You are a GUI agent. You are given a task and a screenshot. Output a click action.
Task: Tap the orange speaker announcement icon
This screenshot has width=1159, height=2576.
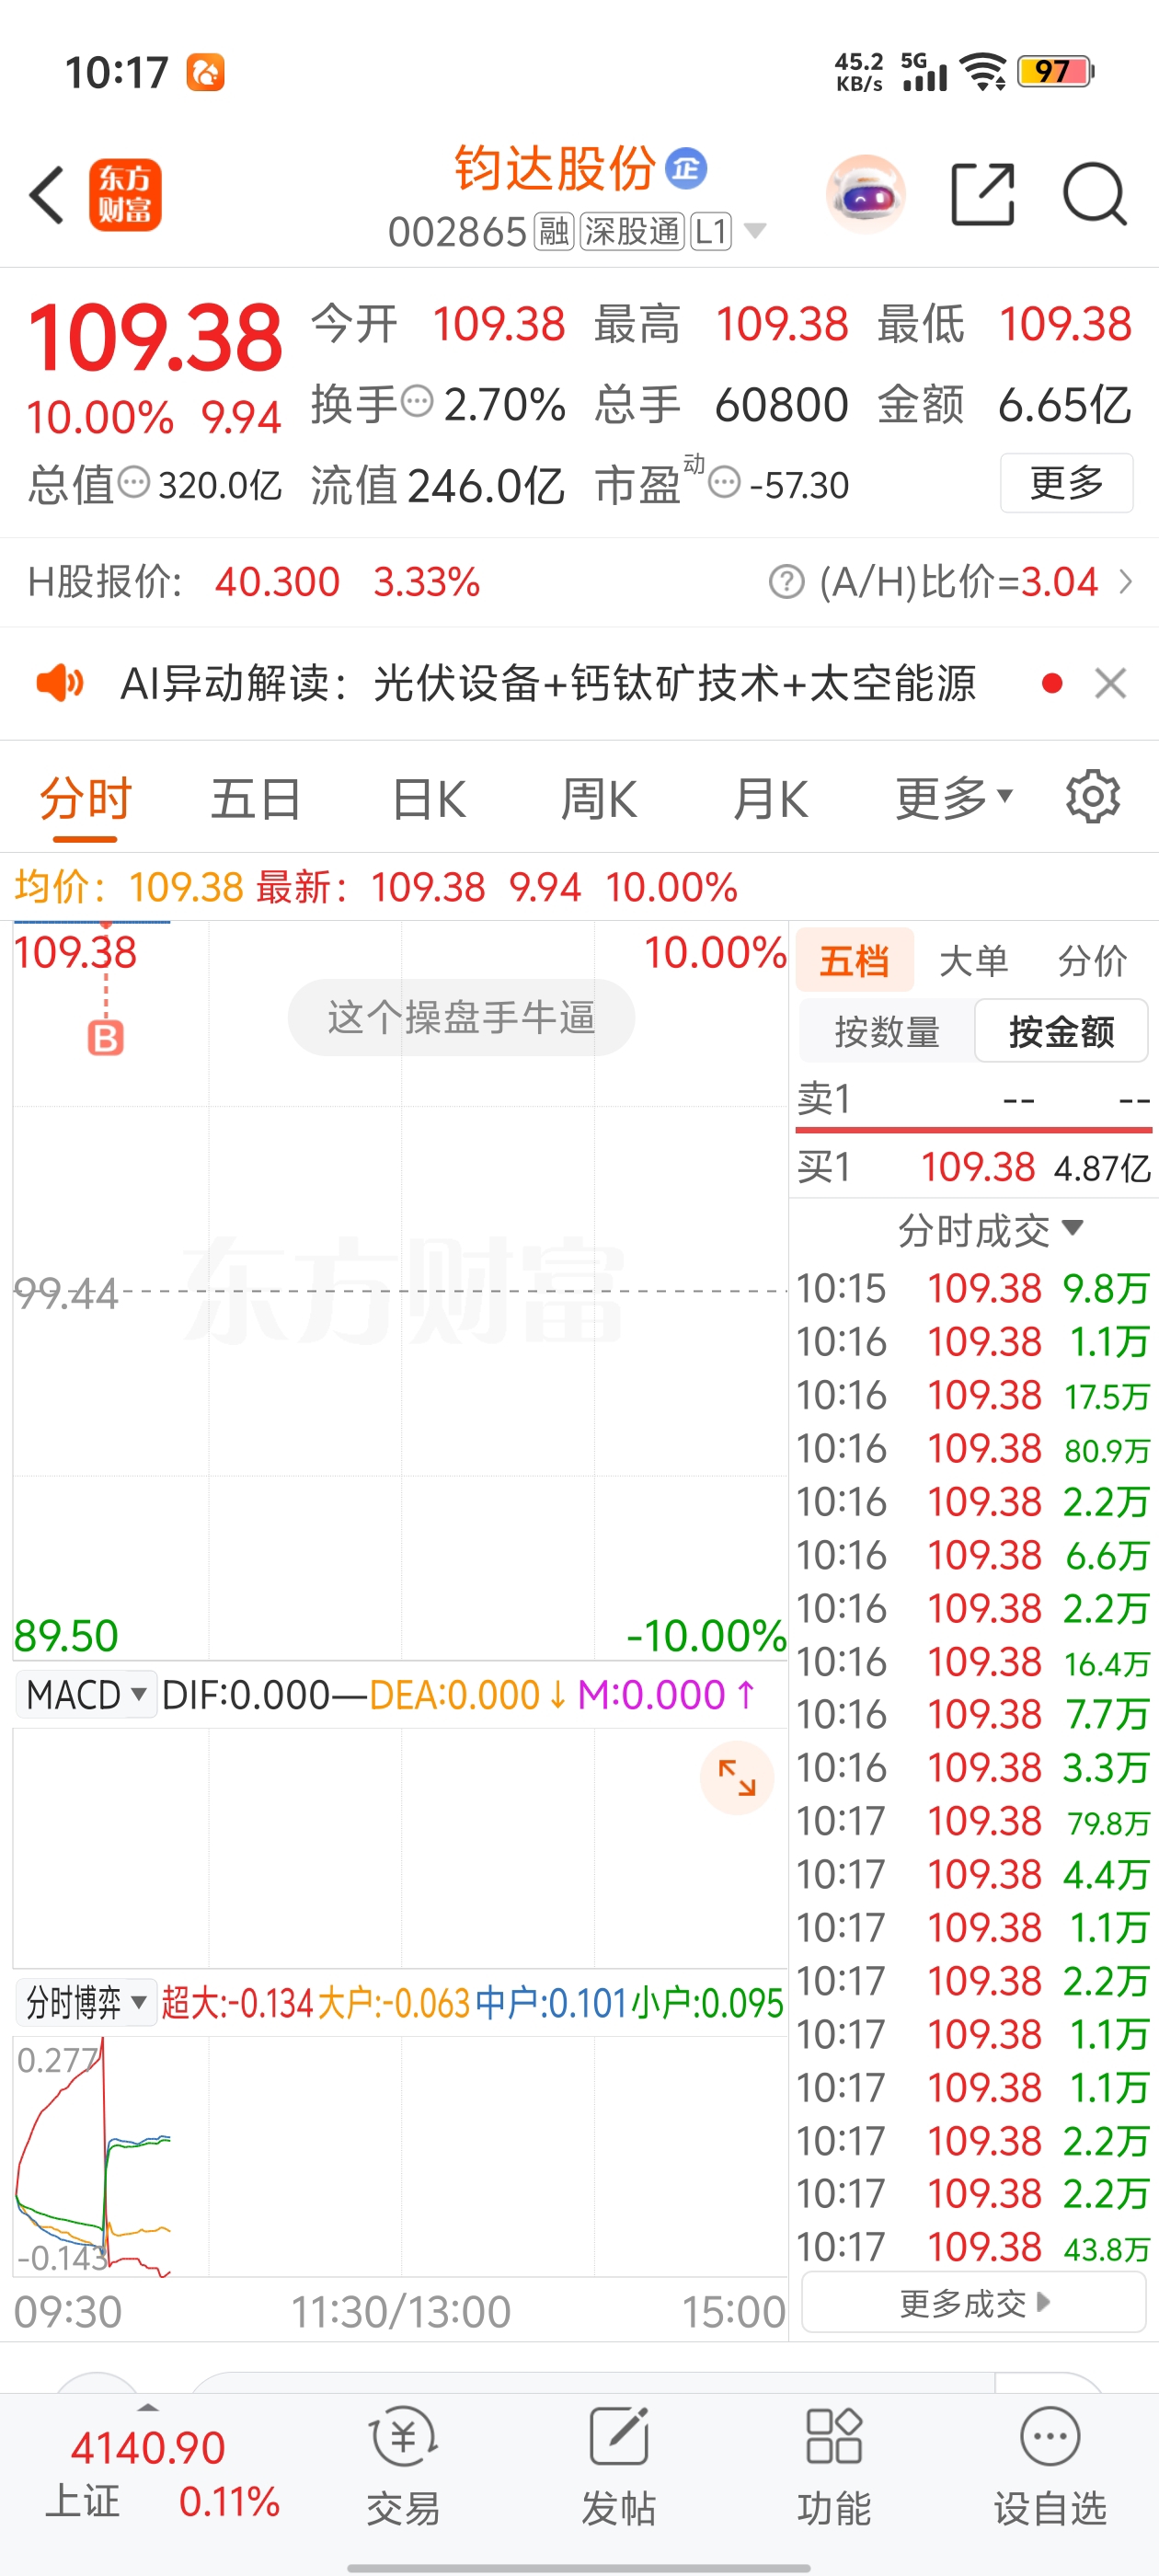click(x=60, y=683)
